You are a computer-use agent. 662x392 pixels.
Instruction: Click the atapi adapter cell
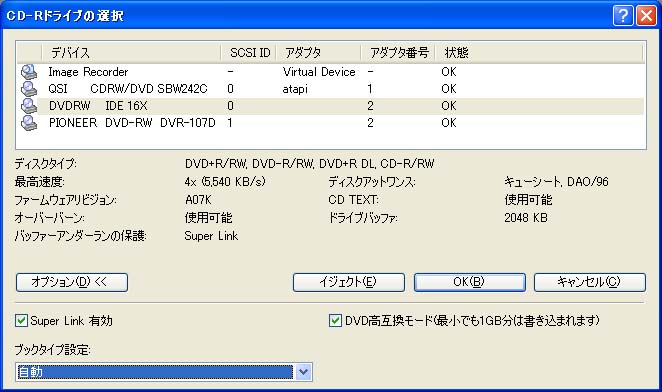click(x=295, y=89)
